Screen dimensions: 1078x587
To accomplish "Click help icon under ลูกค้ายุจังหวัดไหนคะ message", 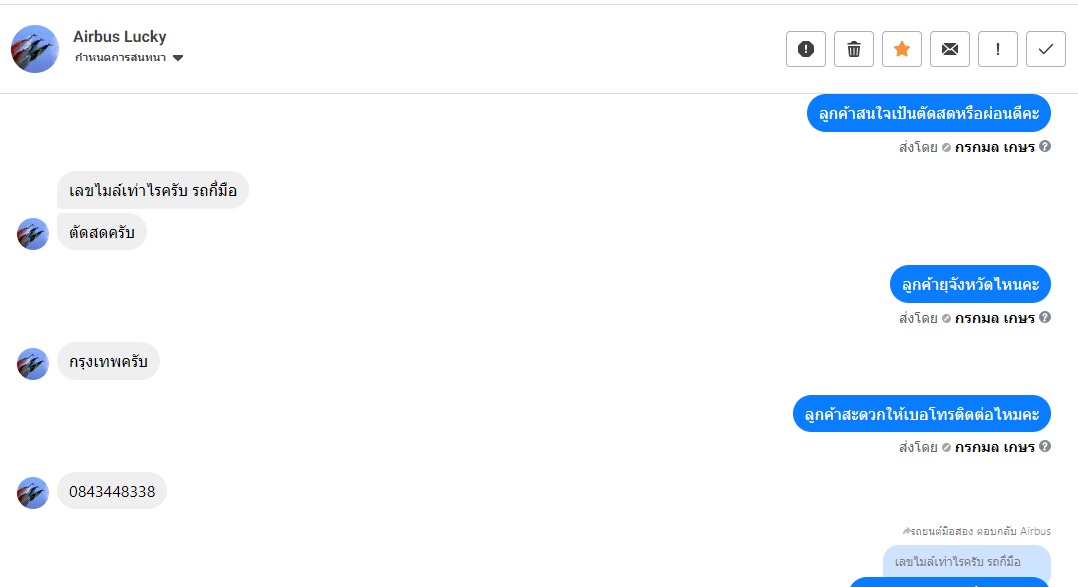I will 1045,317.
